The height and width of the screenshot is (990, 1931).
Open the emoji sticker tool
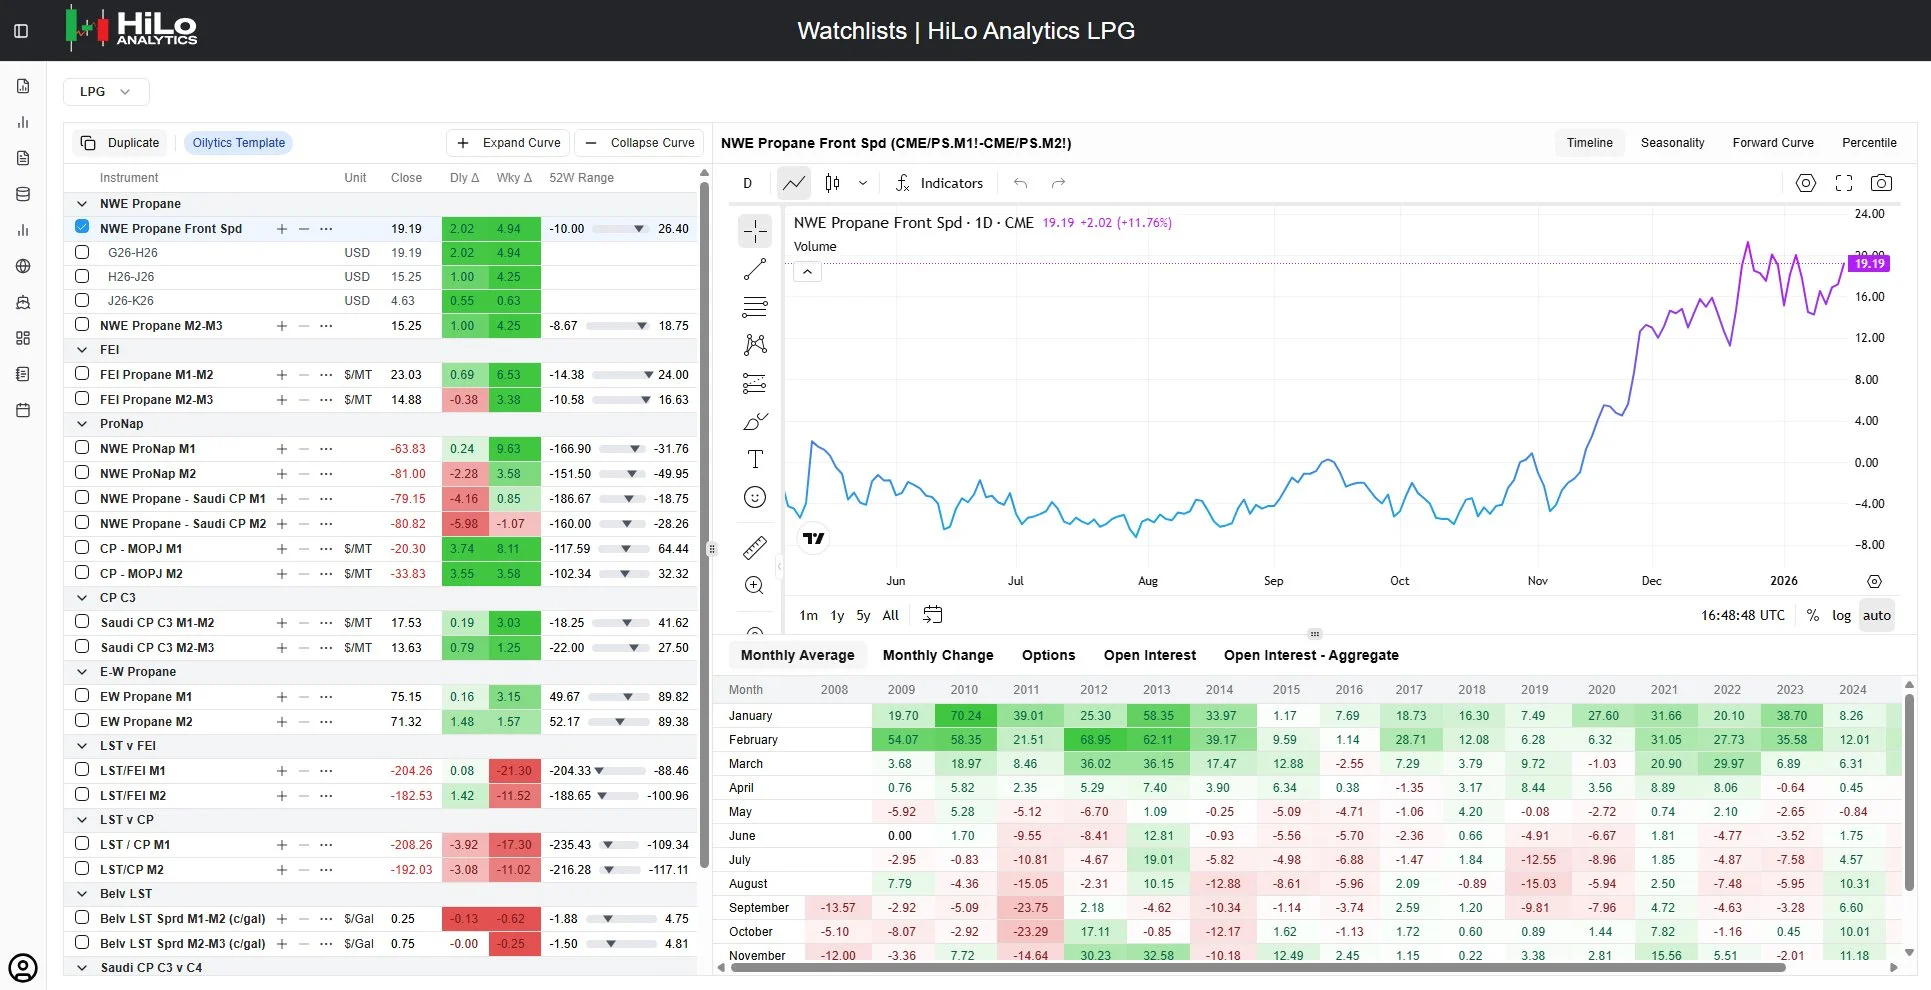[755, 497]
